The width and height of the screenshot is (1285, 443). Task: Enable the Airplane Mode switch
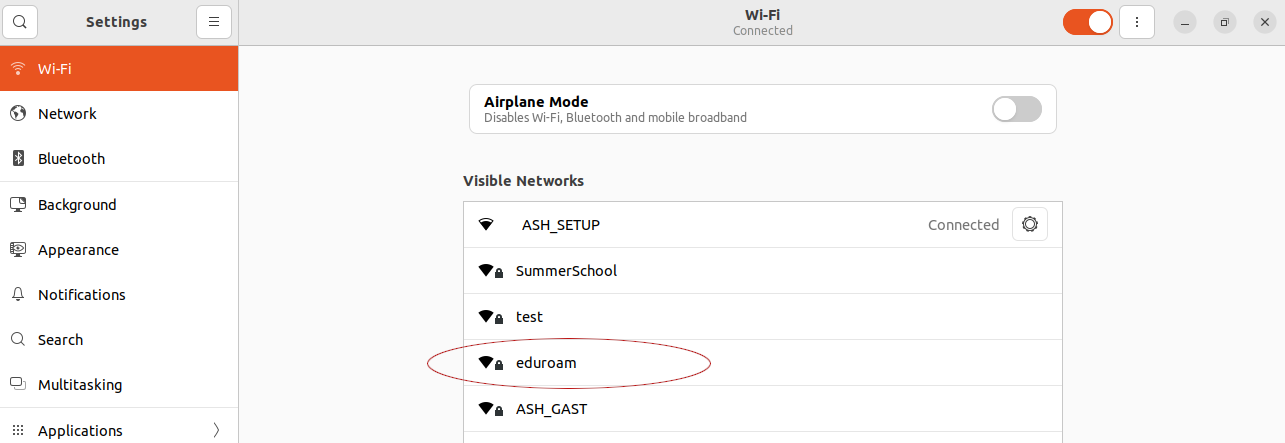(x=1017, y=109)
